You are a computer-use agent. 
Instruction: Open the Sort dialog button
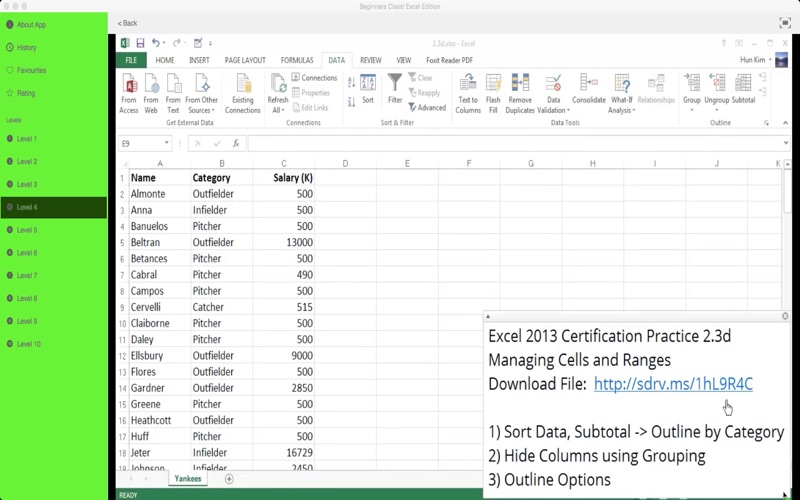point(368,89)
